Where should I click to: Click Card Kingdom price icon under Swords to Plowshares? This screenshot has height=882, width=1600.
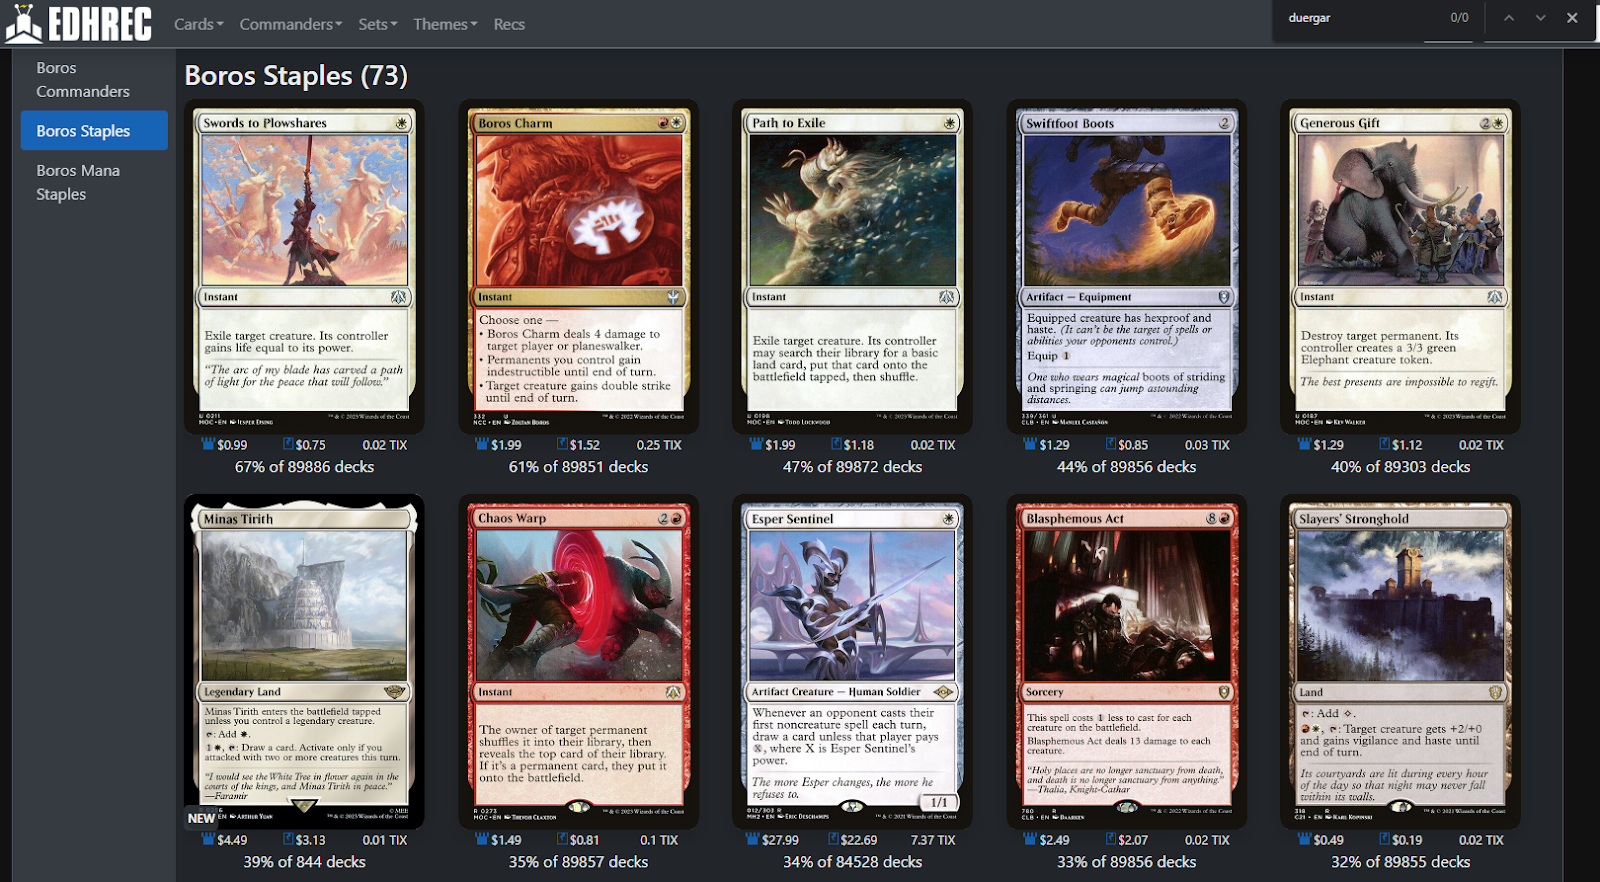208,444
